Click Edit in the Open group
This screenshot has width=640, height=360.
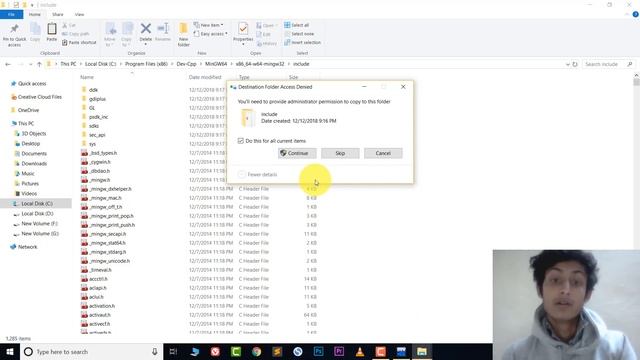click(x=264, y=34)
